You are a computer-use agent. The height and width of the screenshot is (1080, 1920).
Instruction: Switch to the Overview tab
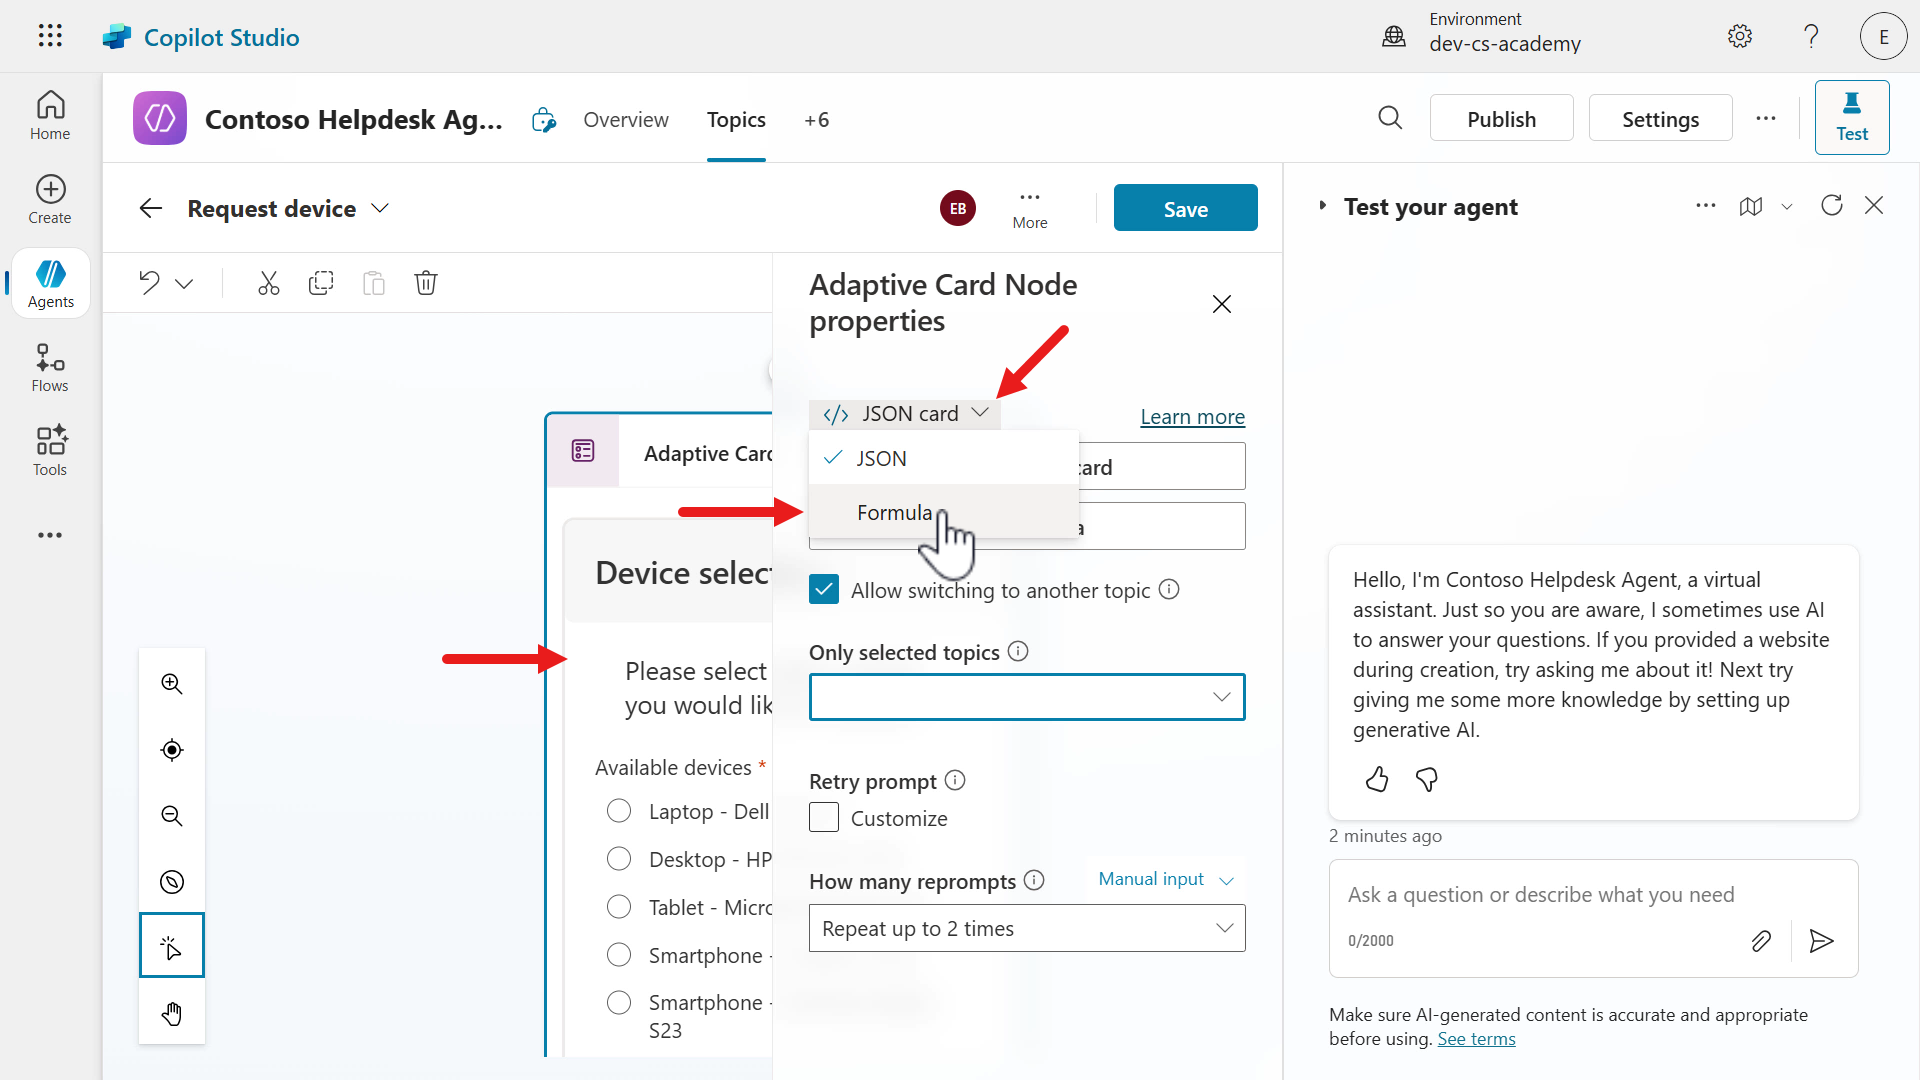[x=626, y=120]
